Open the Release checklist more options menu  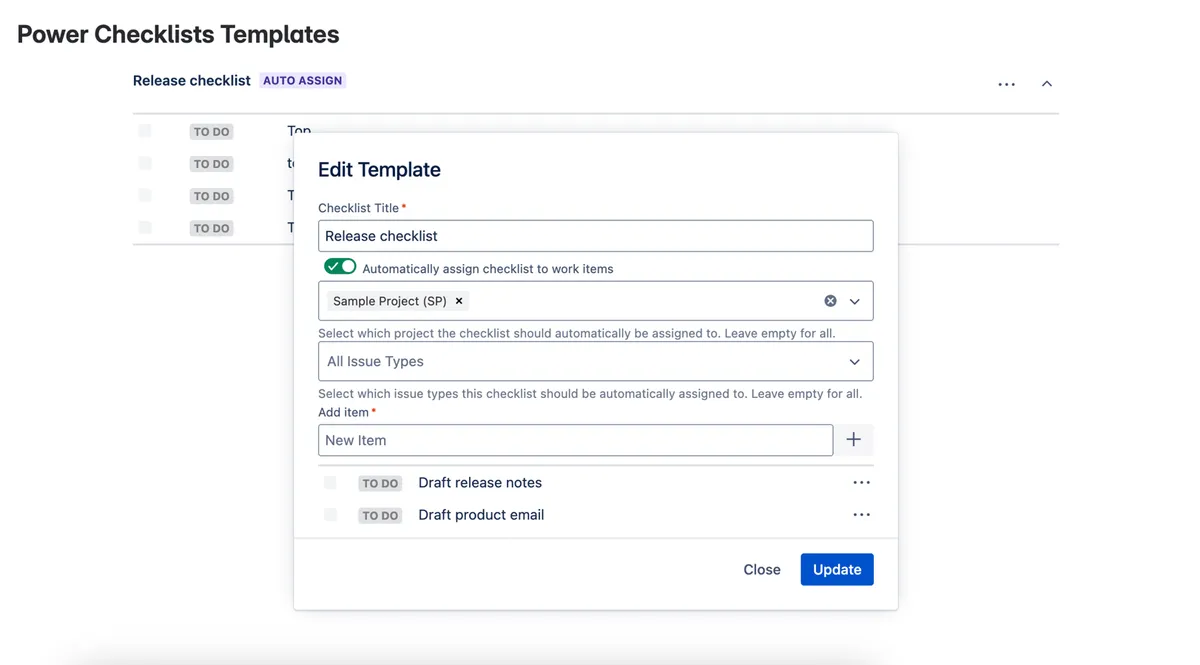pos(1006,85)
